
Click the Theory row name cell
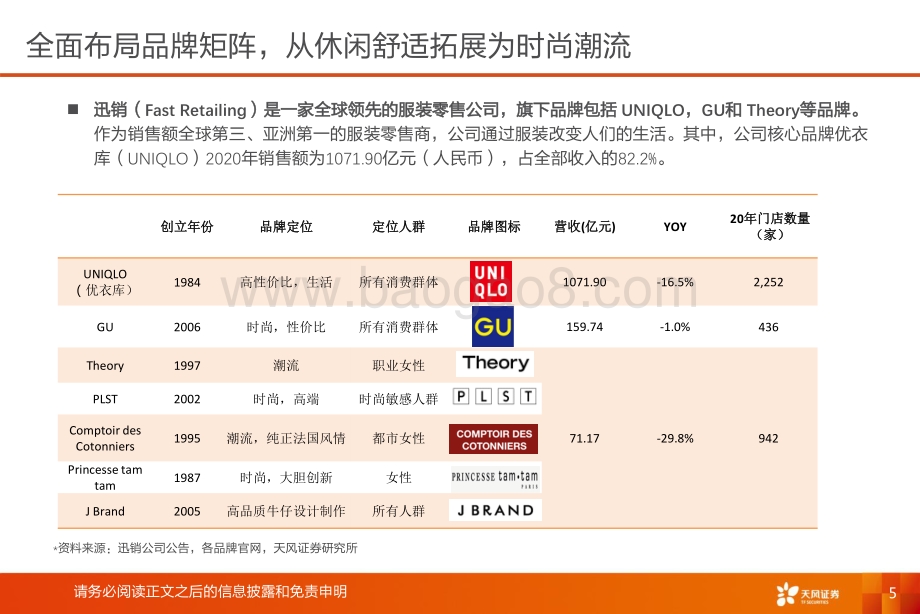click(x=105, y=366)
